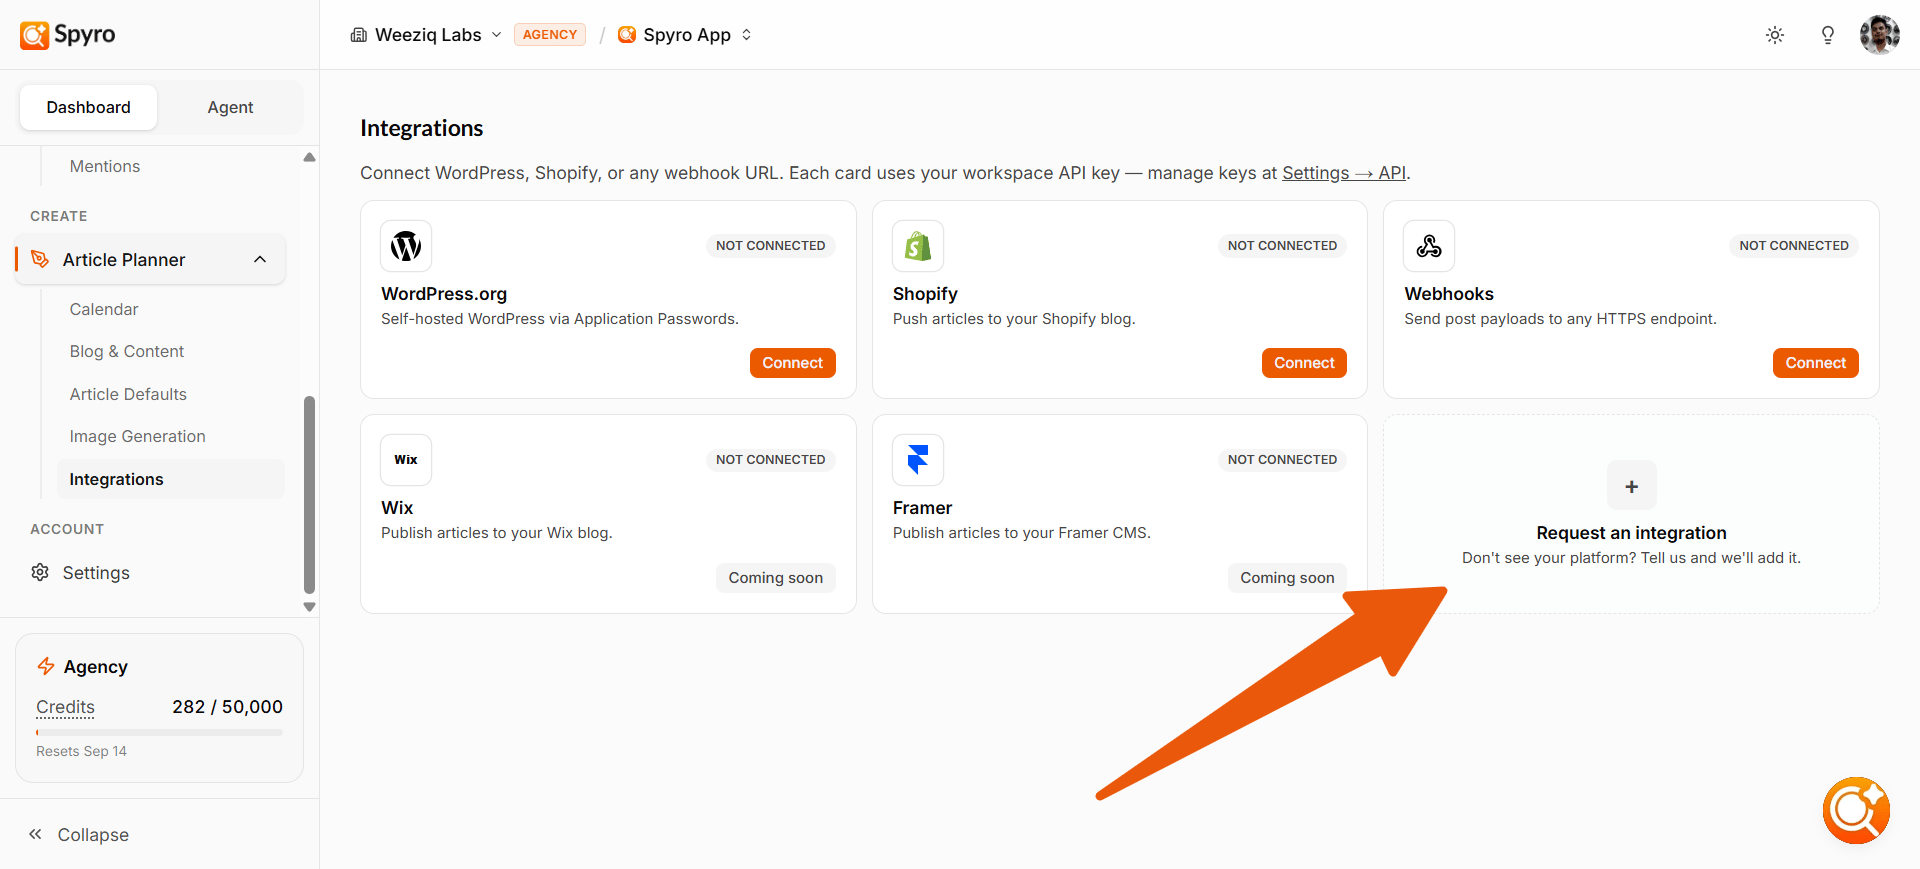Click the 282 / 50,000 credits value
The height and width of the screenshot is (869, 1920).
[227, 707]
